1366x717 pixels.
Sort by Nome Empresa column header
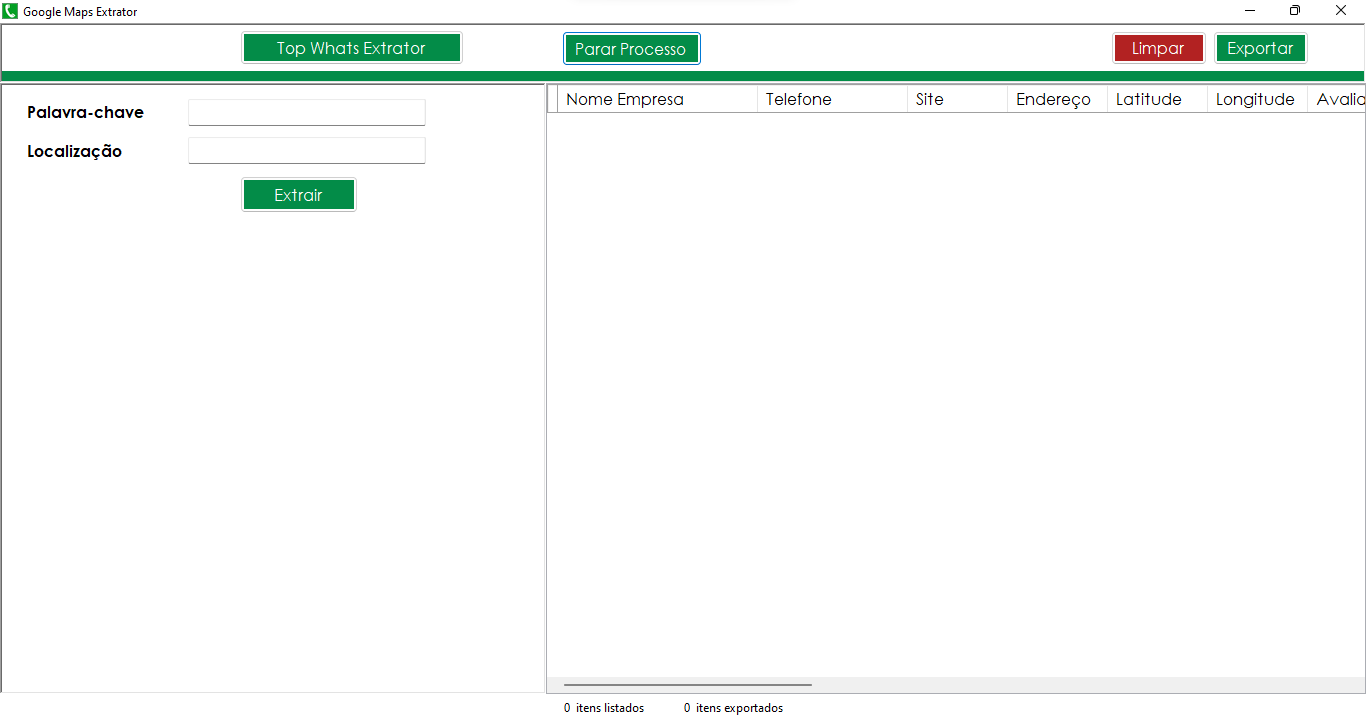pyautogui.click(x=657, y=99)
